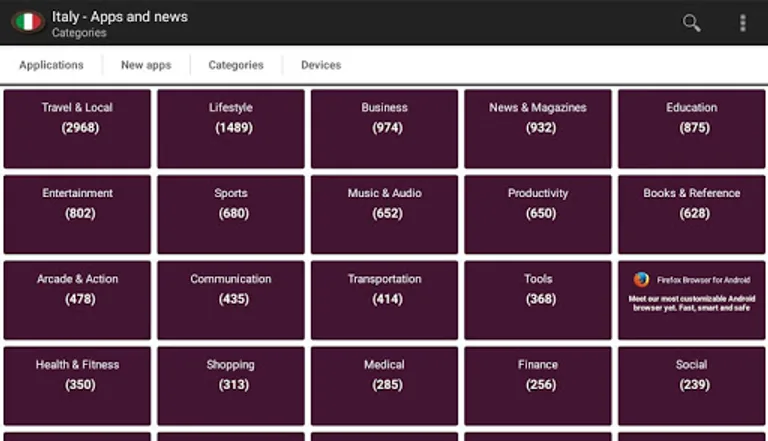This screenshot has height=441, width=768.
Task: Select the Music & Audio tile
Action: click(384, 214)
